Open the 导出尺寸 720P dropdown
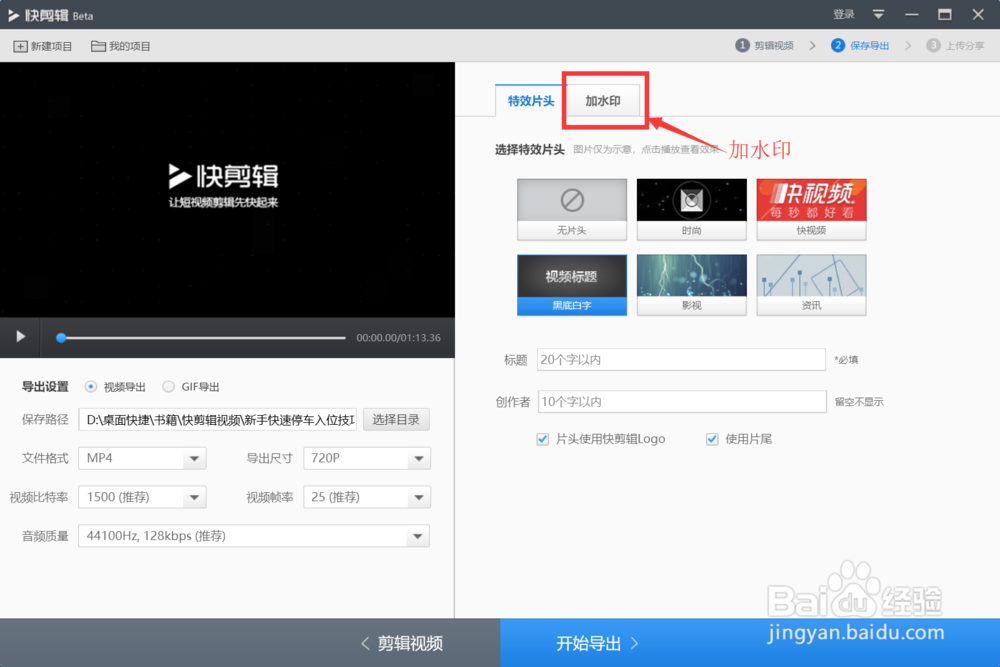The image size is (1000, 667). click(x=366, y=458)
